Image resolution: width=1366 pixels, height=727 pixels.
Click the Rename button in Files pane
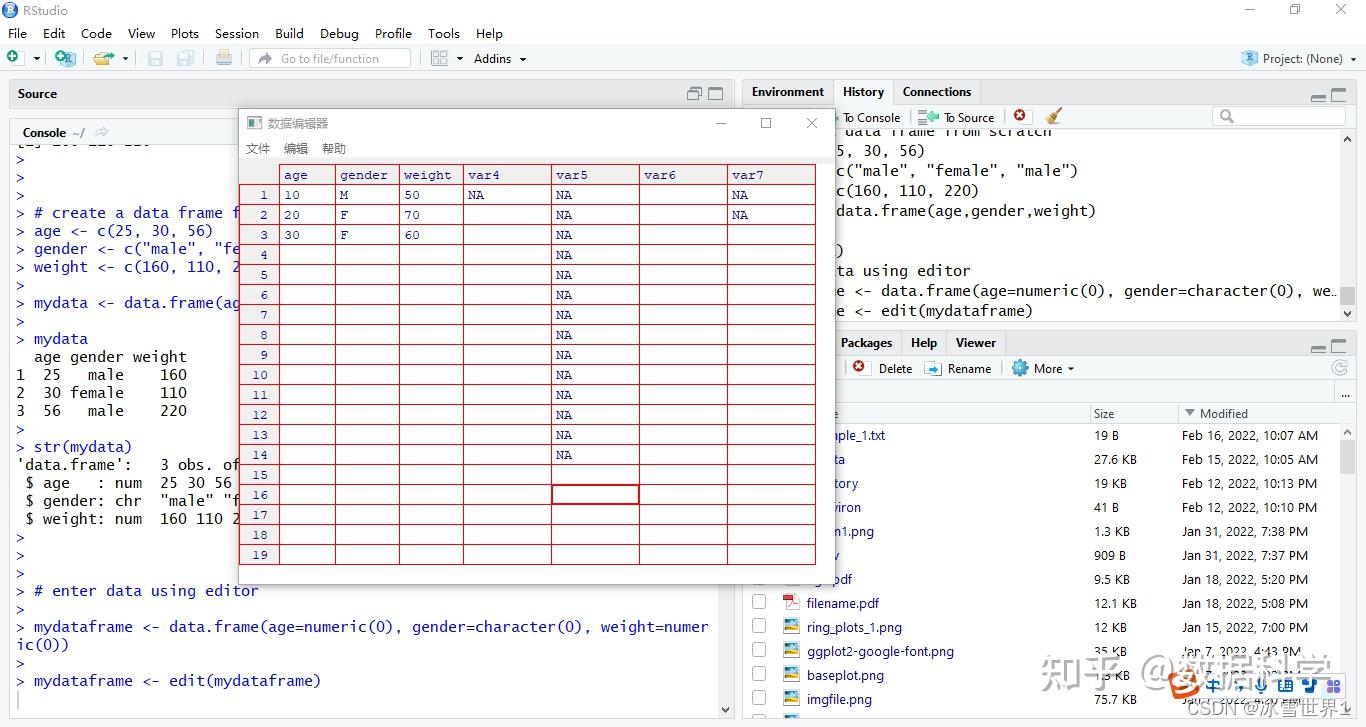(958, 368)
